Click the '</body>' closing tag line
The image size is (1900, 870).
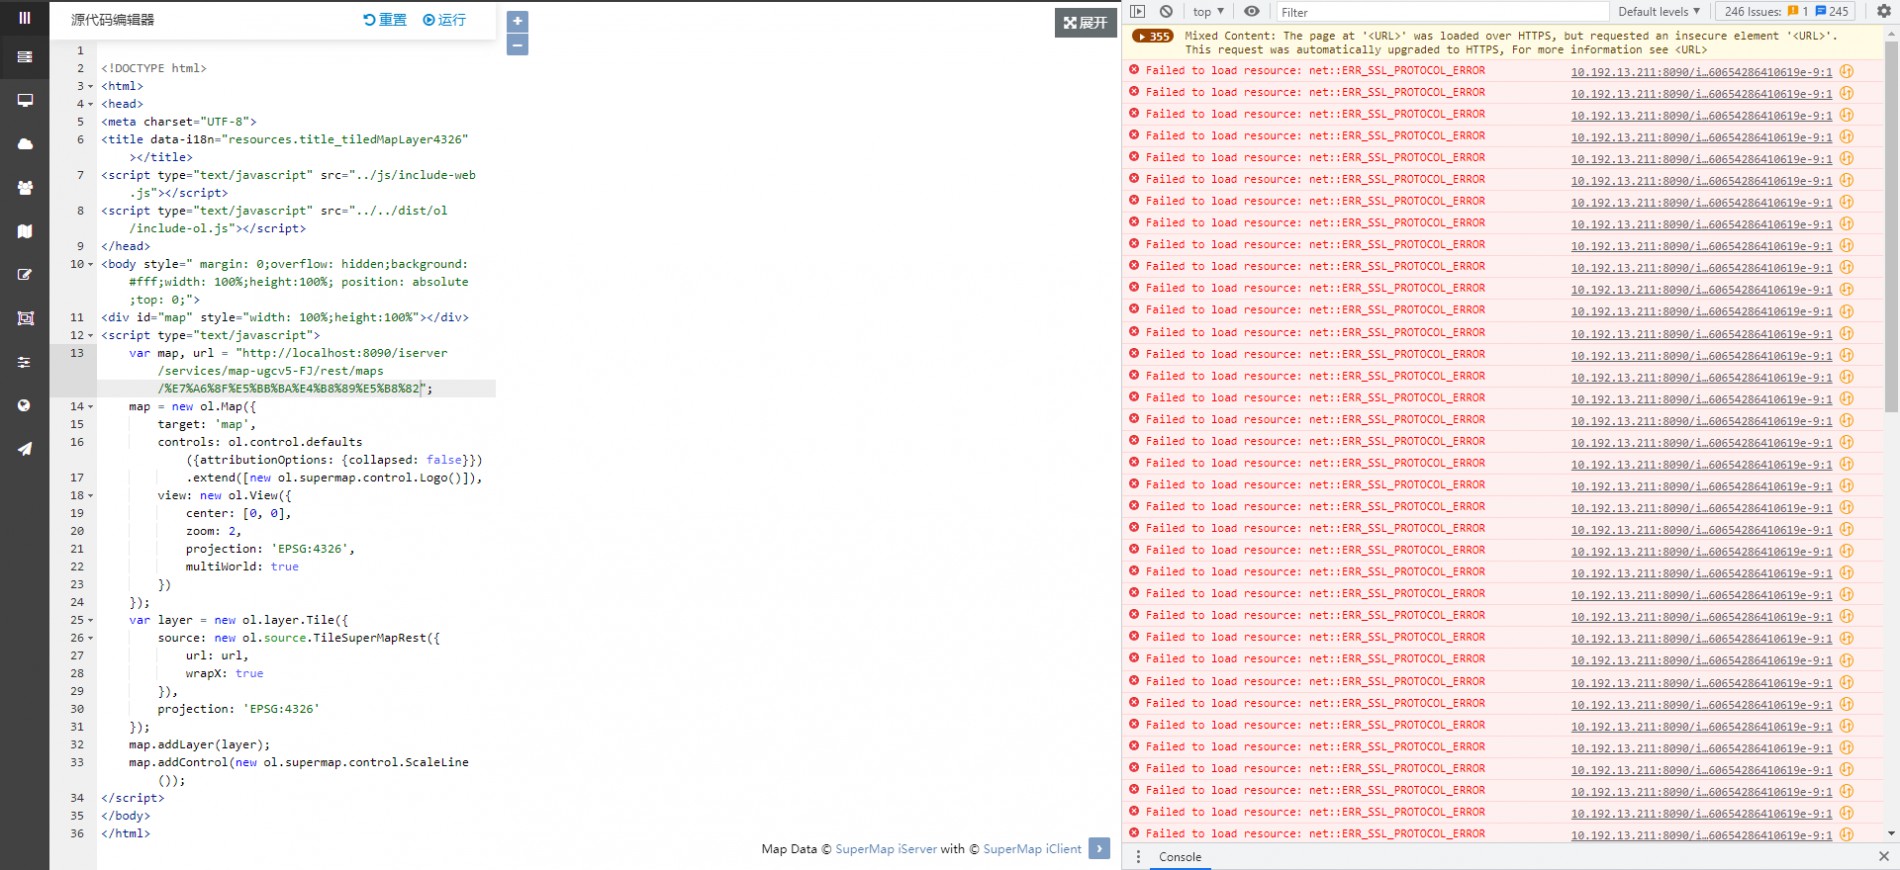(125, 816)
